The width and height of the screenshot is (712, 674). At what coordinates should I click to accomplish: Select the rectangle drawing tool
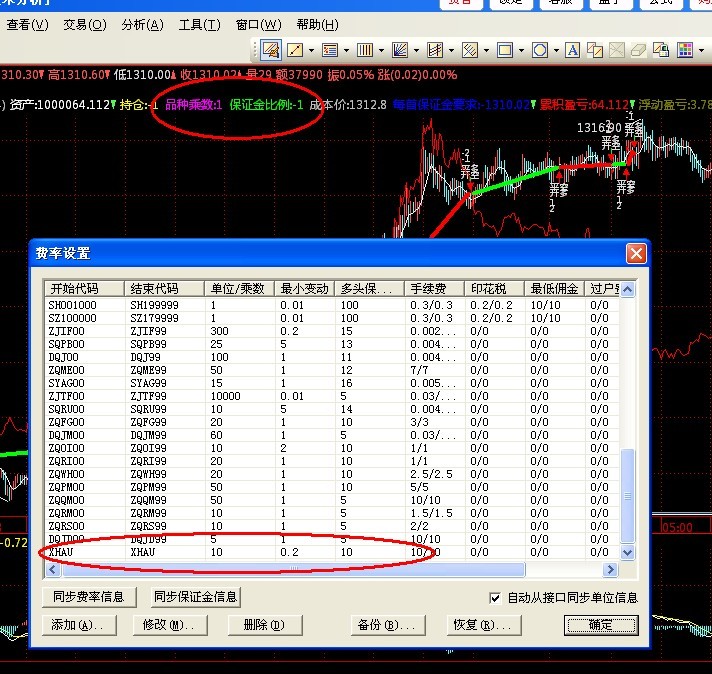[x=504, y=50]
